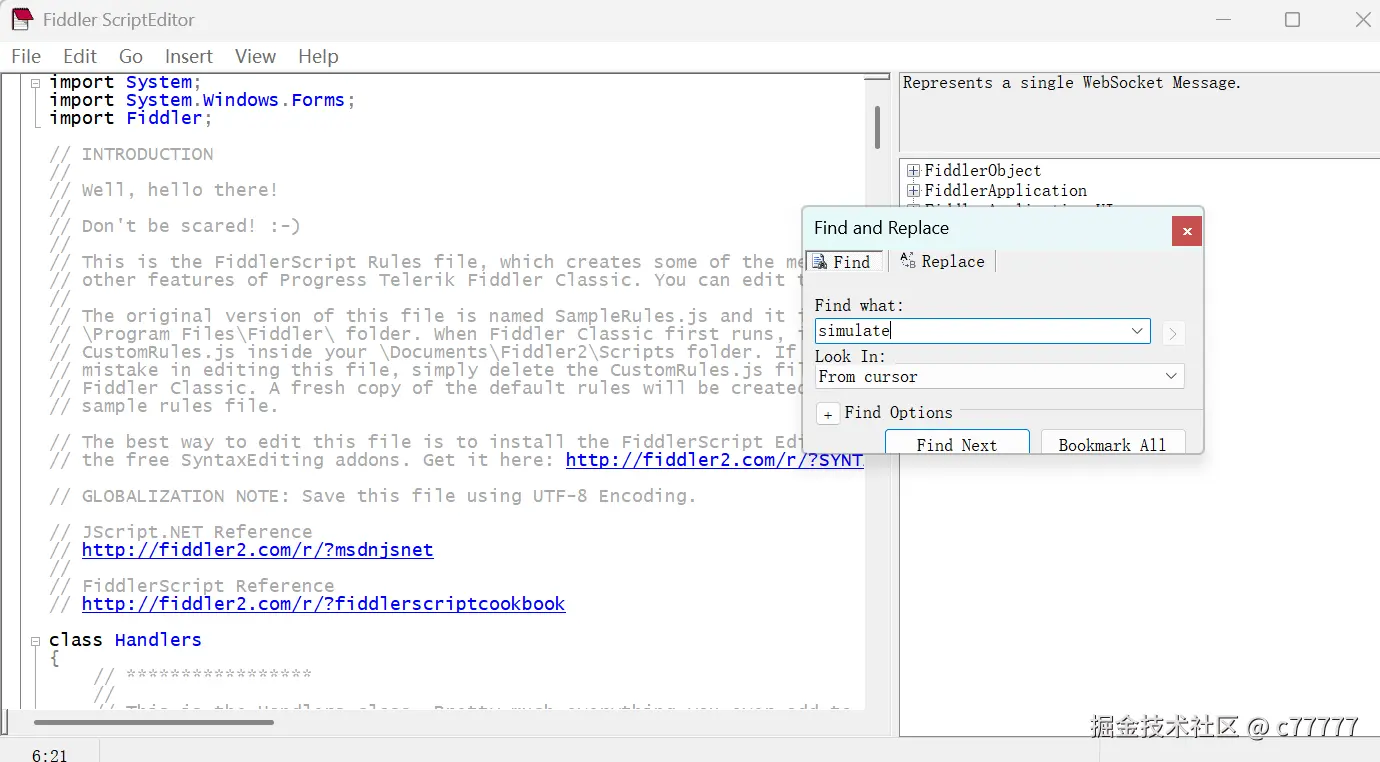The image size is (1380, 762).
Task: Click the 'import Fiddler;' code line
Action: pos(131,118)
